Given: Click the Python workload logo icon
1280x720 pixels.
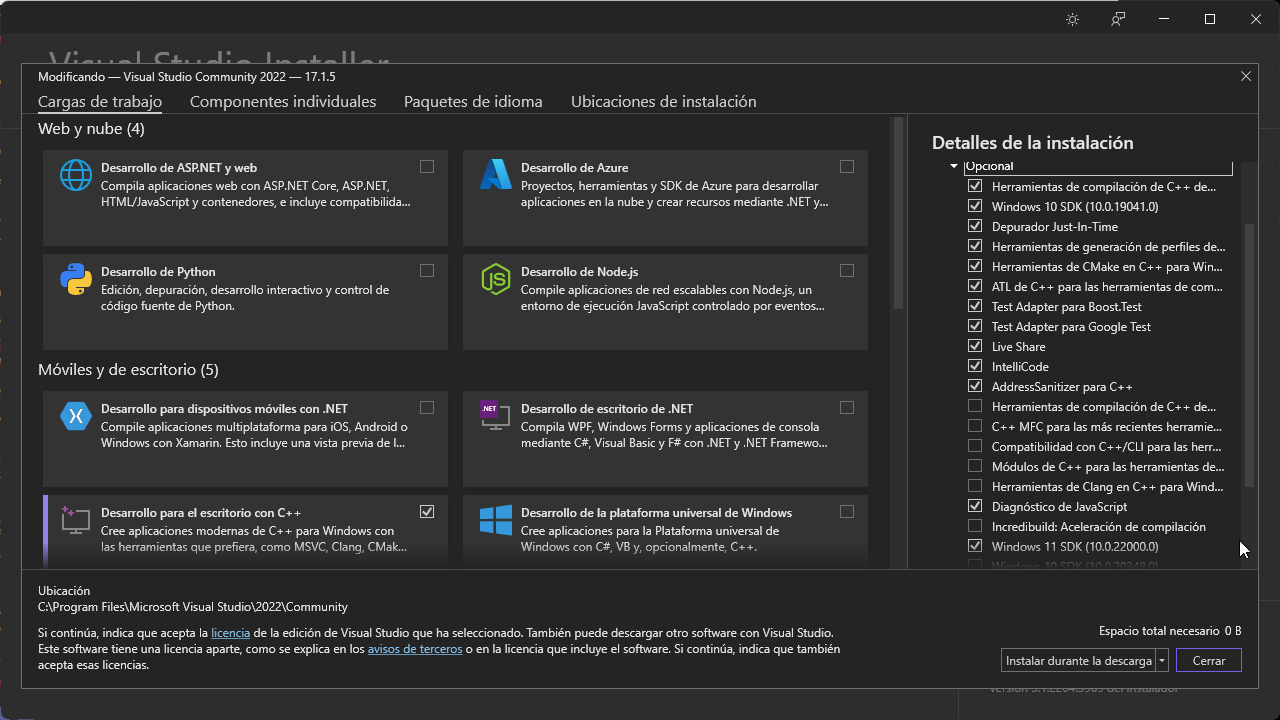Looking at the screenshot, I should click(x=76, y=279).
